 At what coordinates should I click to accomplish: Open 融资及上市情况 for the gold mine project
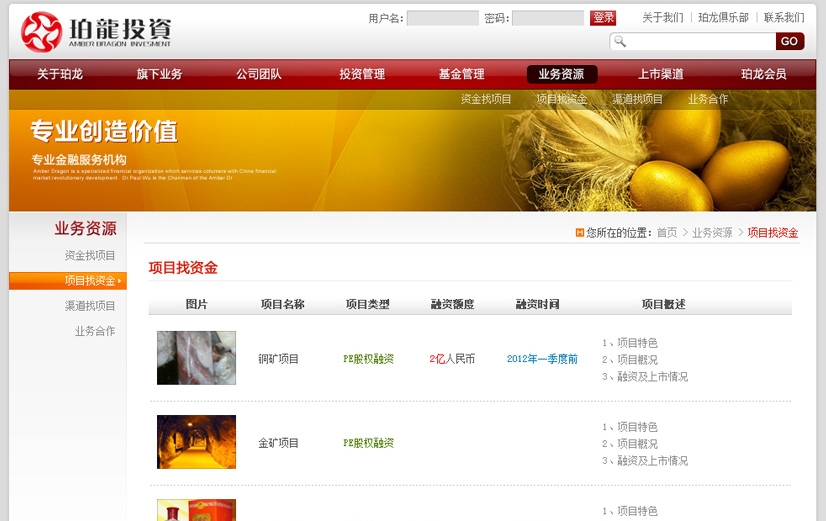pos(652,461)
